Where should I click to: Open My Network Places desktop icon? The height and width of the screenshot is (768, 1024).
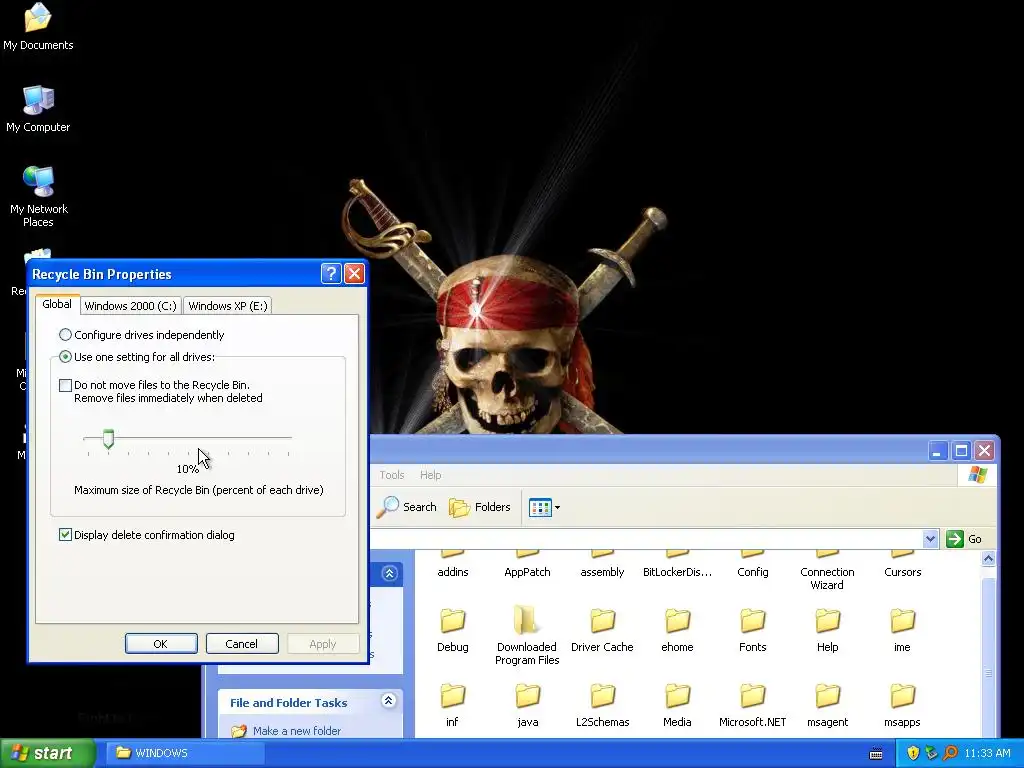(x=38, y=196)
